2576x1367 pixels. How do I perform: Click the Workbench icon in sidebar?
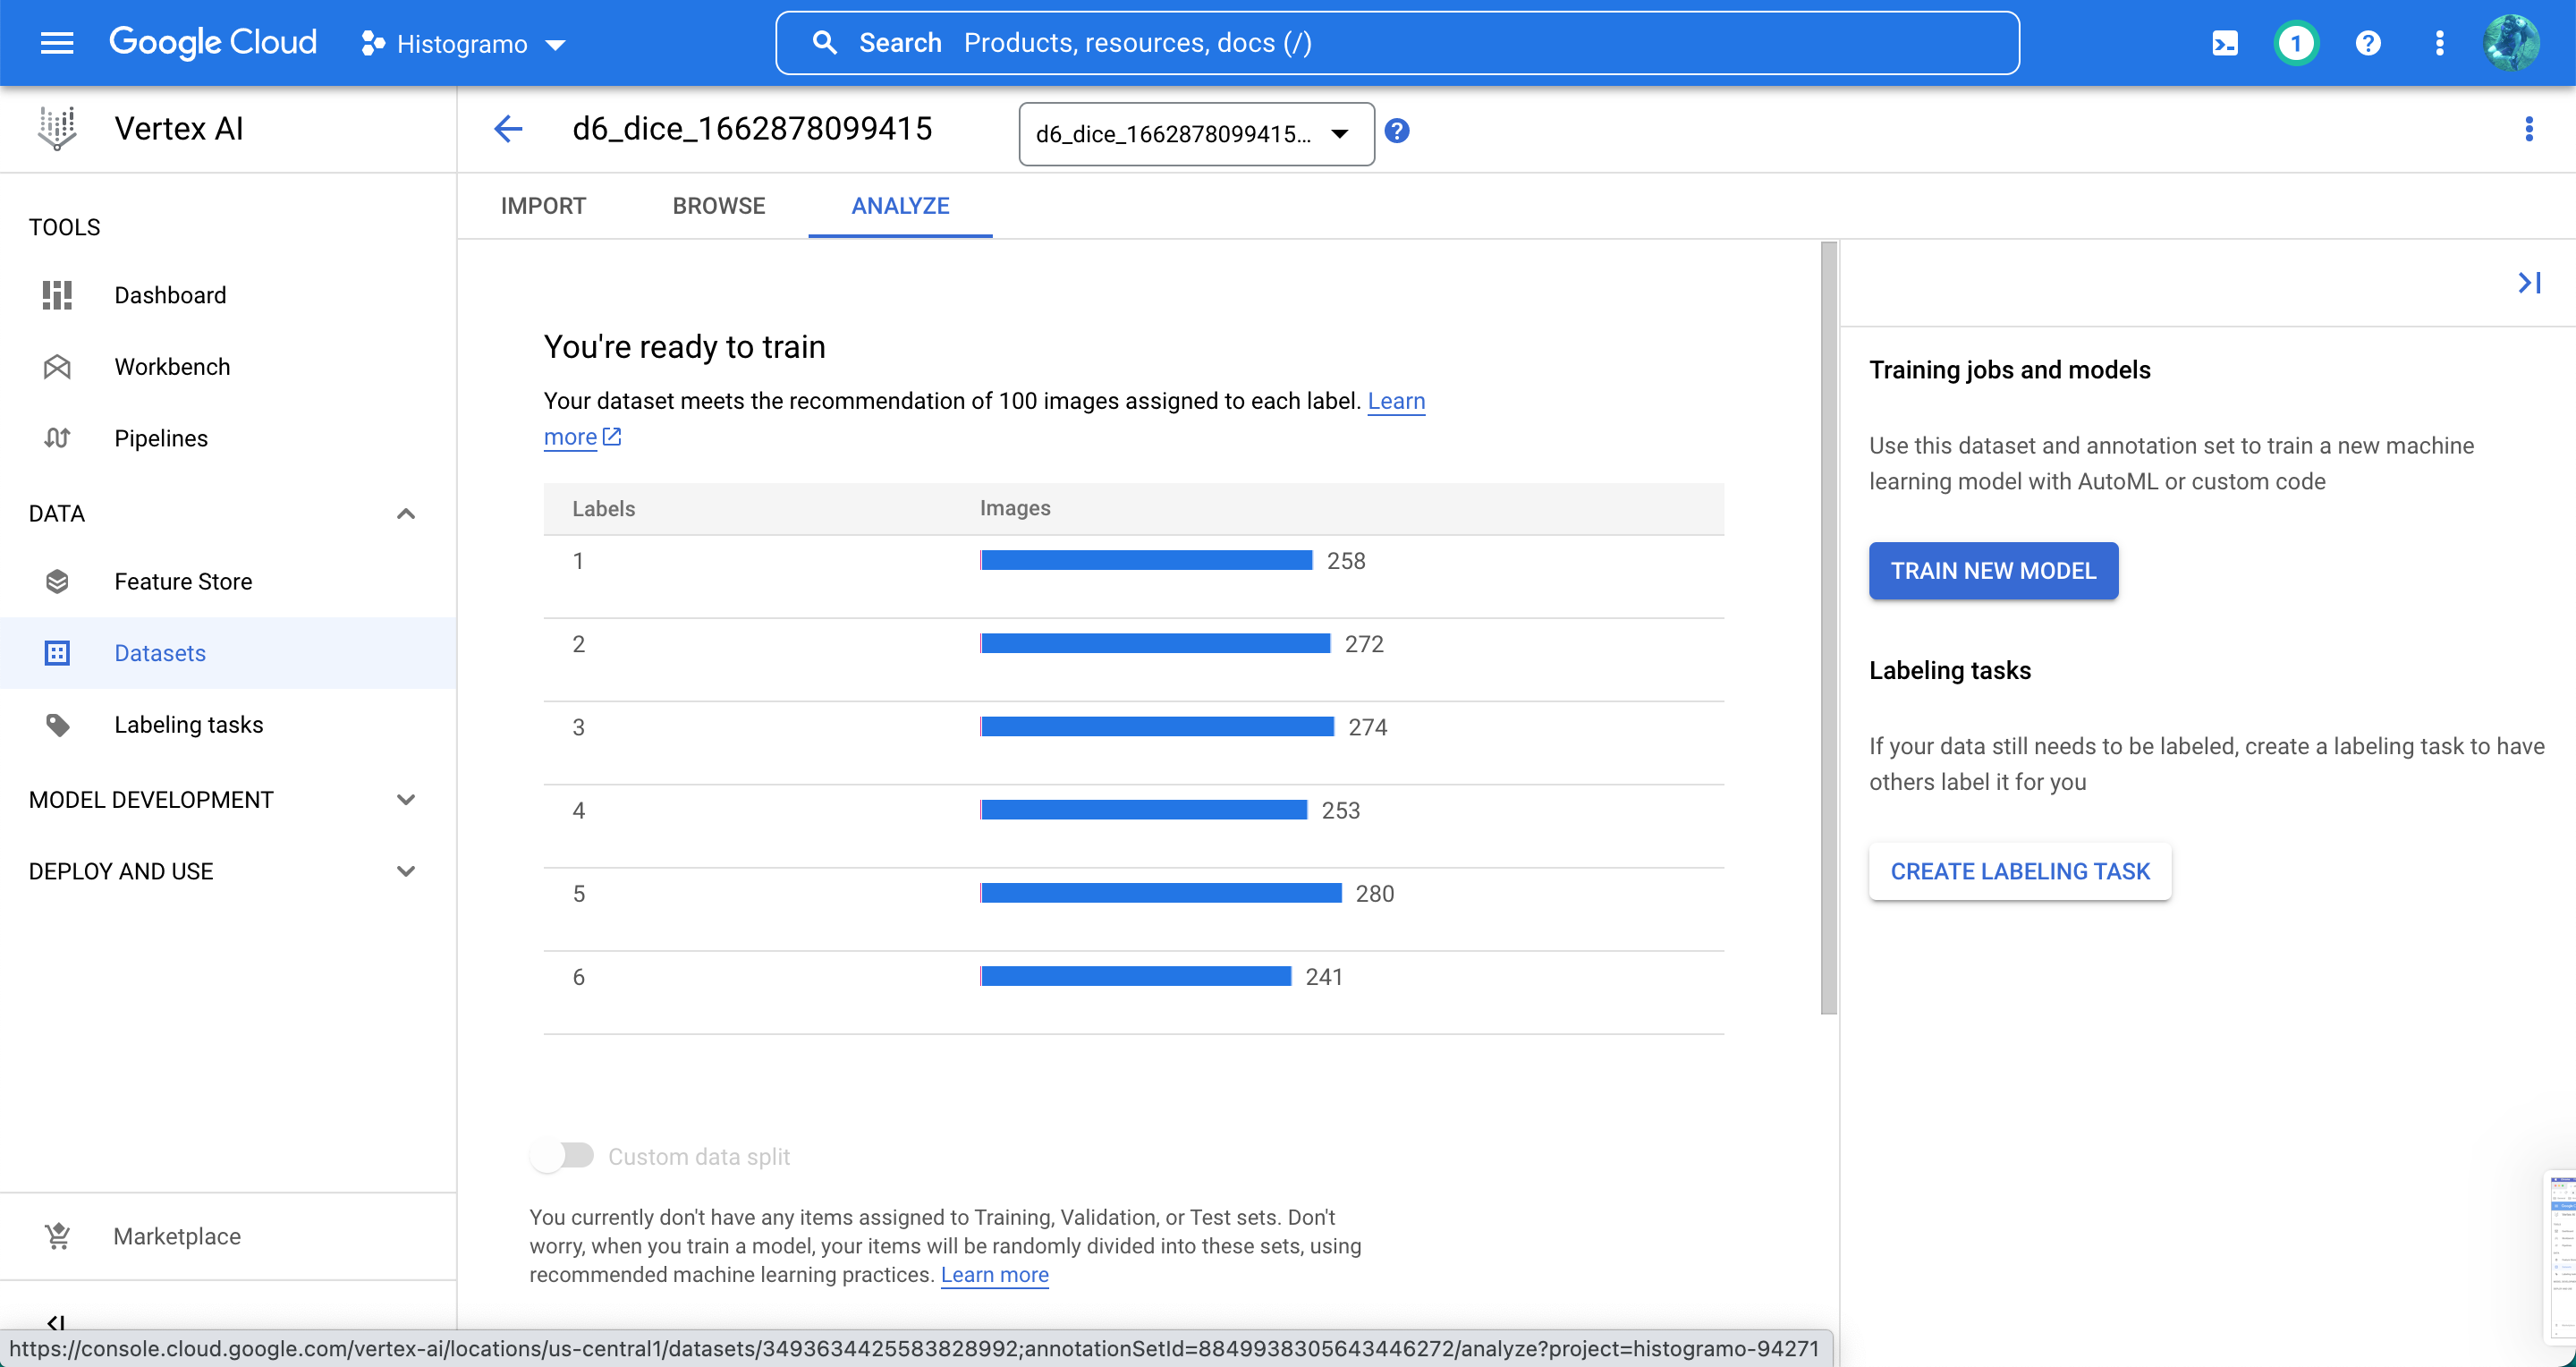[58, 367]
